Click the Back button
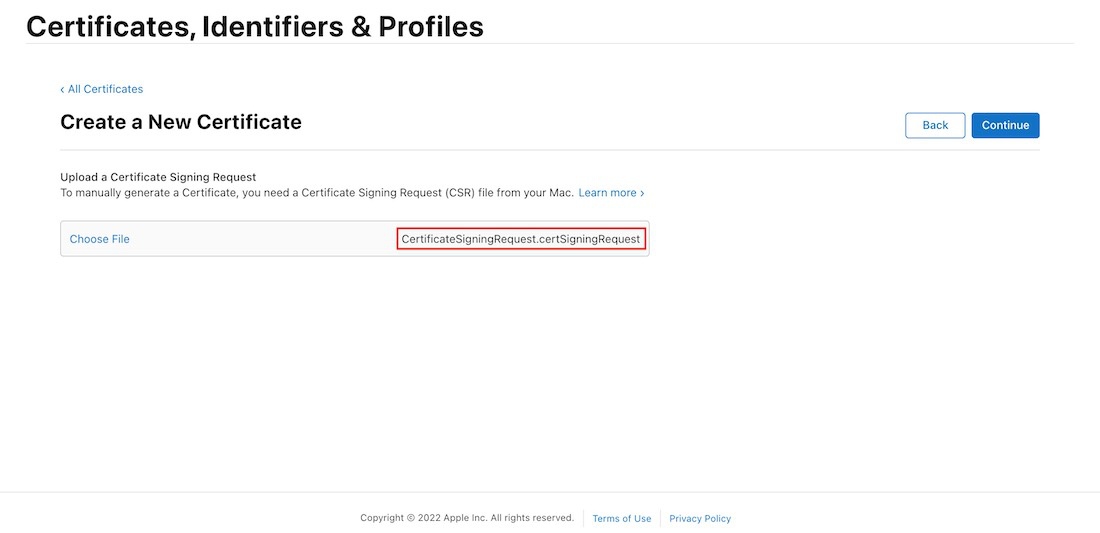The height and width of the screenshot is (533, 1100). (935, 125)
